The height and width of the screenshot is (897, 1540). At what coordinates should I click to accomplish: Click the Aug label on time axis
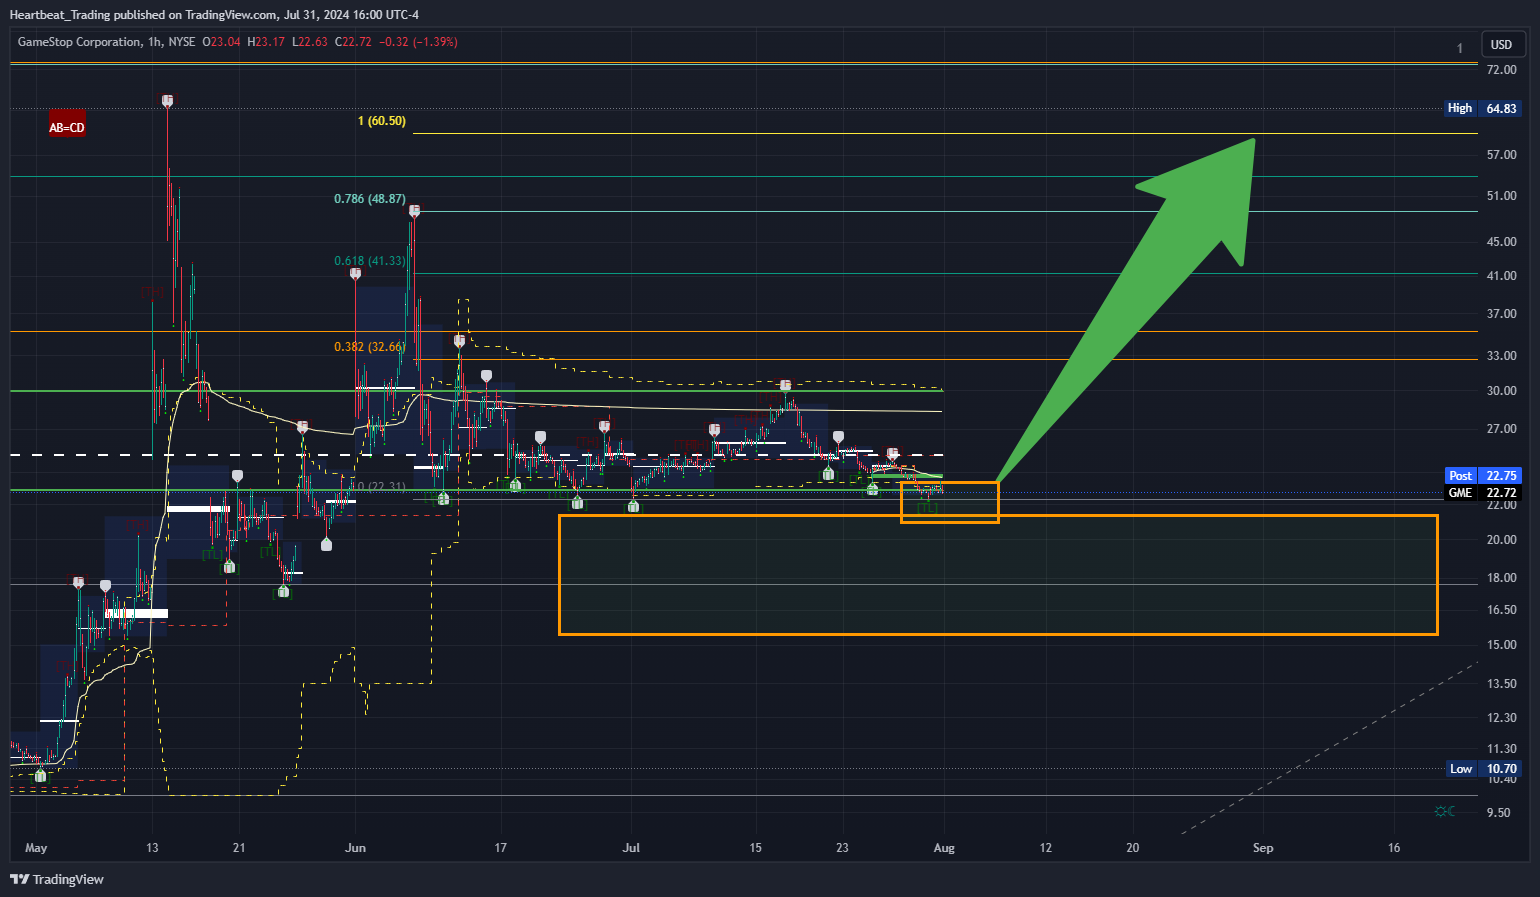pos(944,848)
